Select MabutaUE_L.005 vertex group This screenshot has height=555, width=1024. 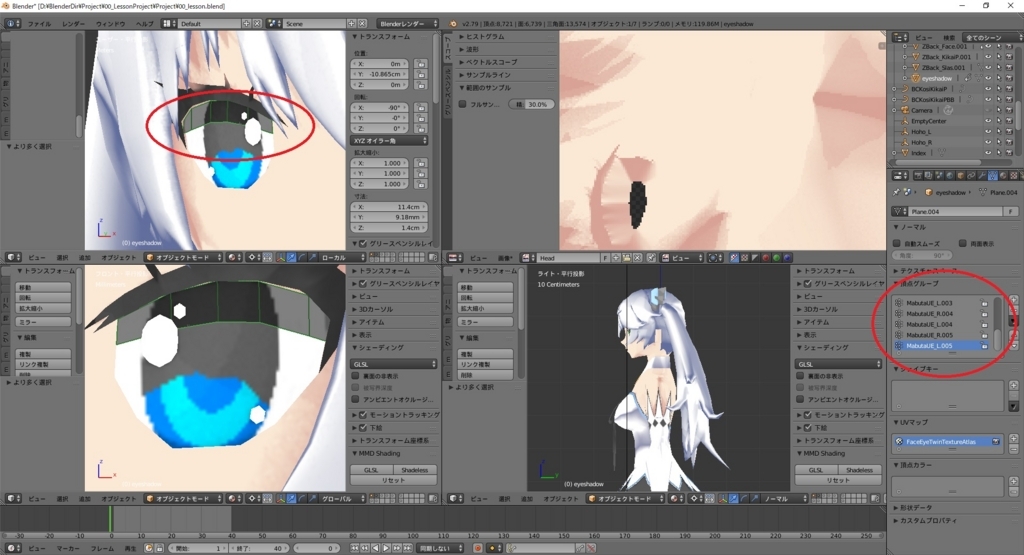tap(941, 345)
